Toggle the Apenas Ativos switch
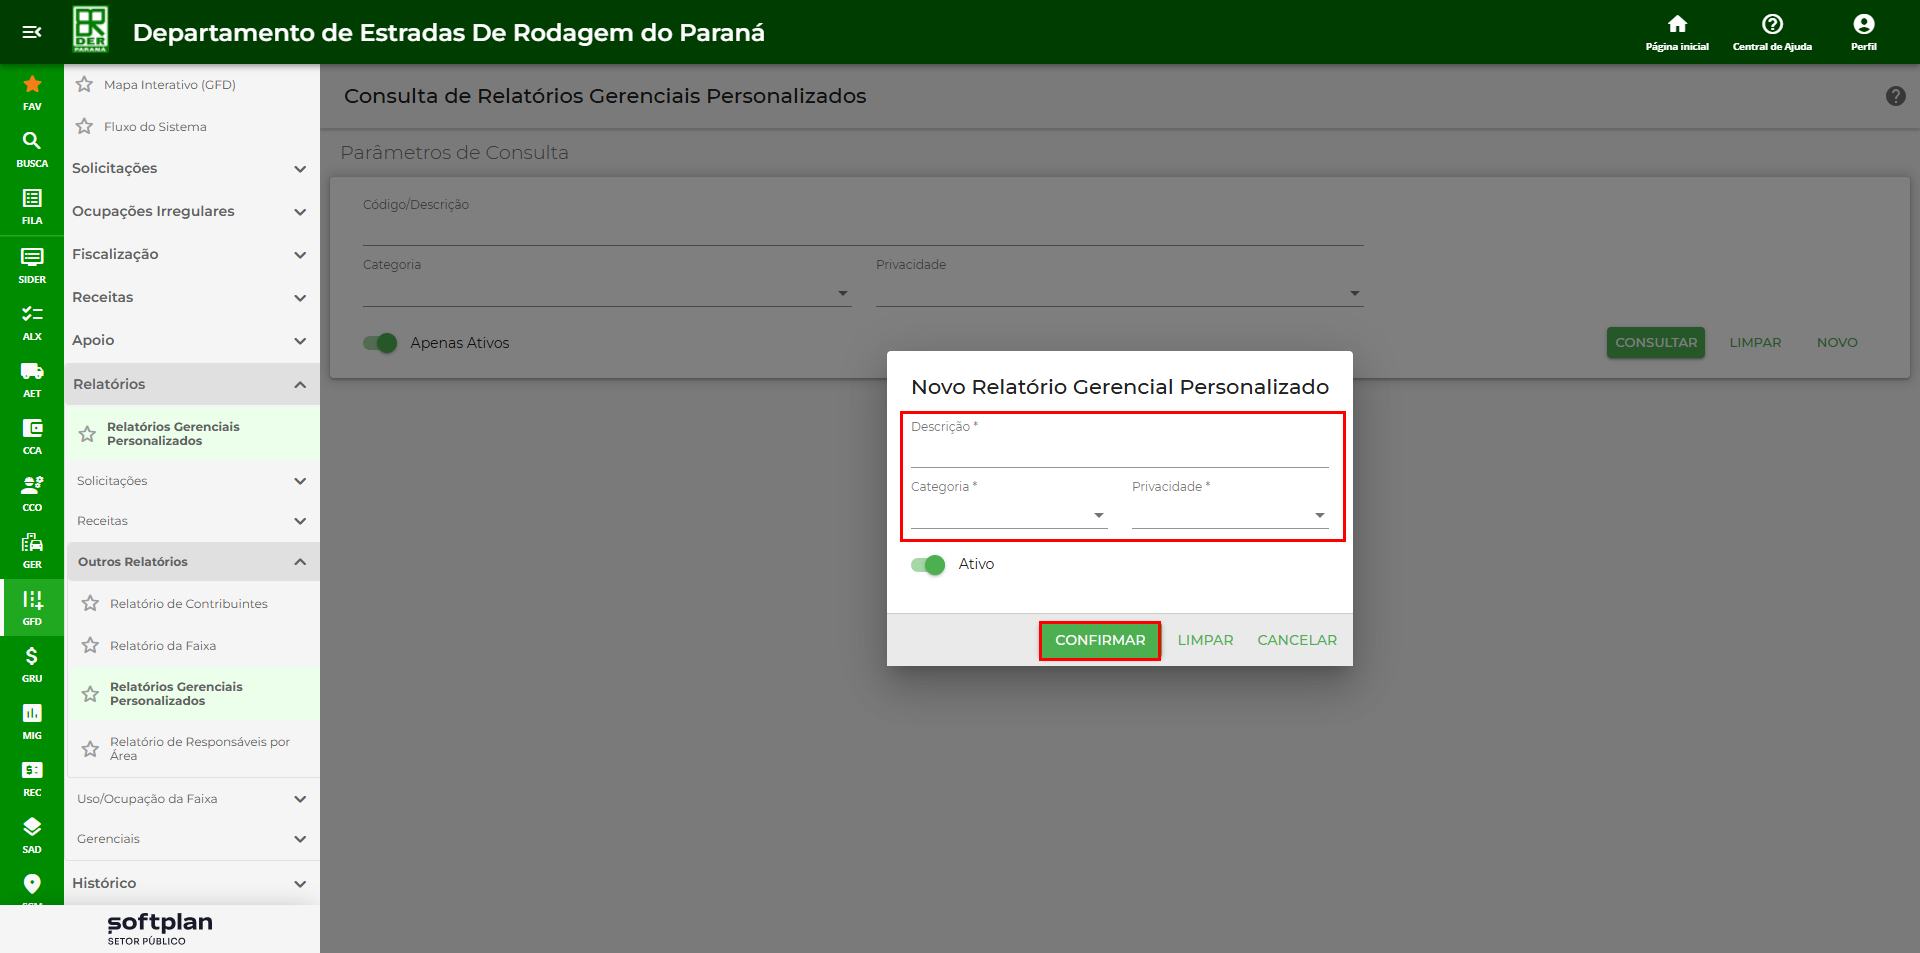Viewport: 1920px width, 953px height. pos(380,343)
